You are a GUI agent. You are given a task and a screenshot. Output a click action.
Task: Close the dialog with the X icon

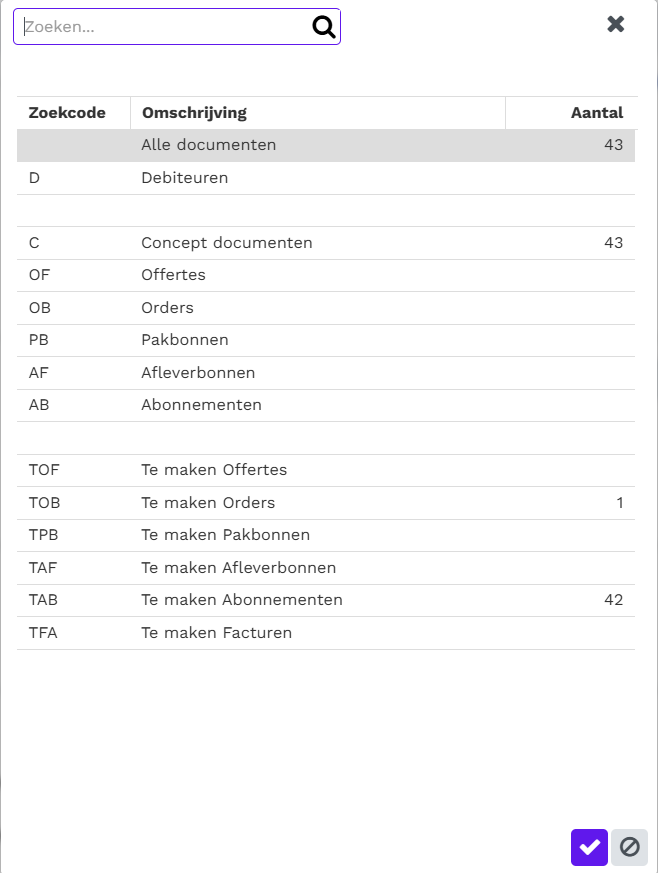616,24
